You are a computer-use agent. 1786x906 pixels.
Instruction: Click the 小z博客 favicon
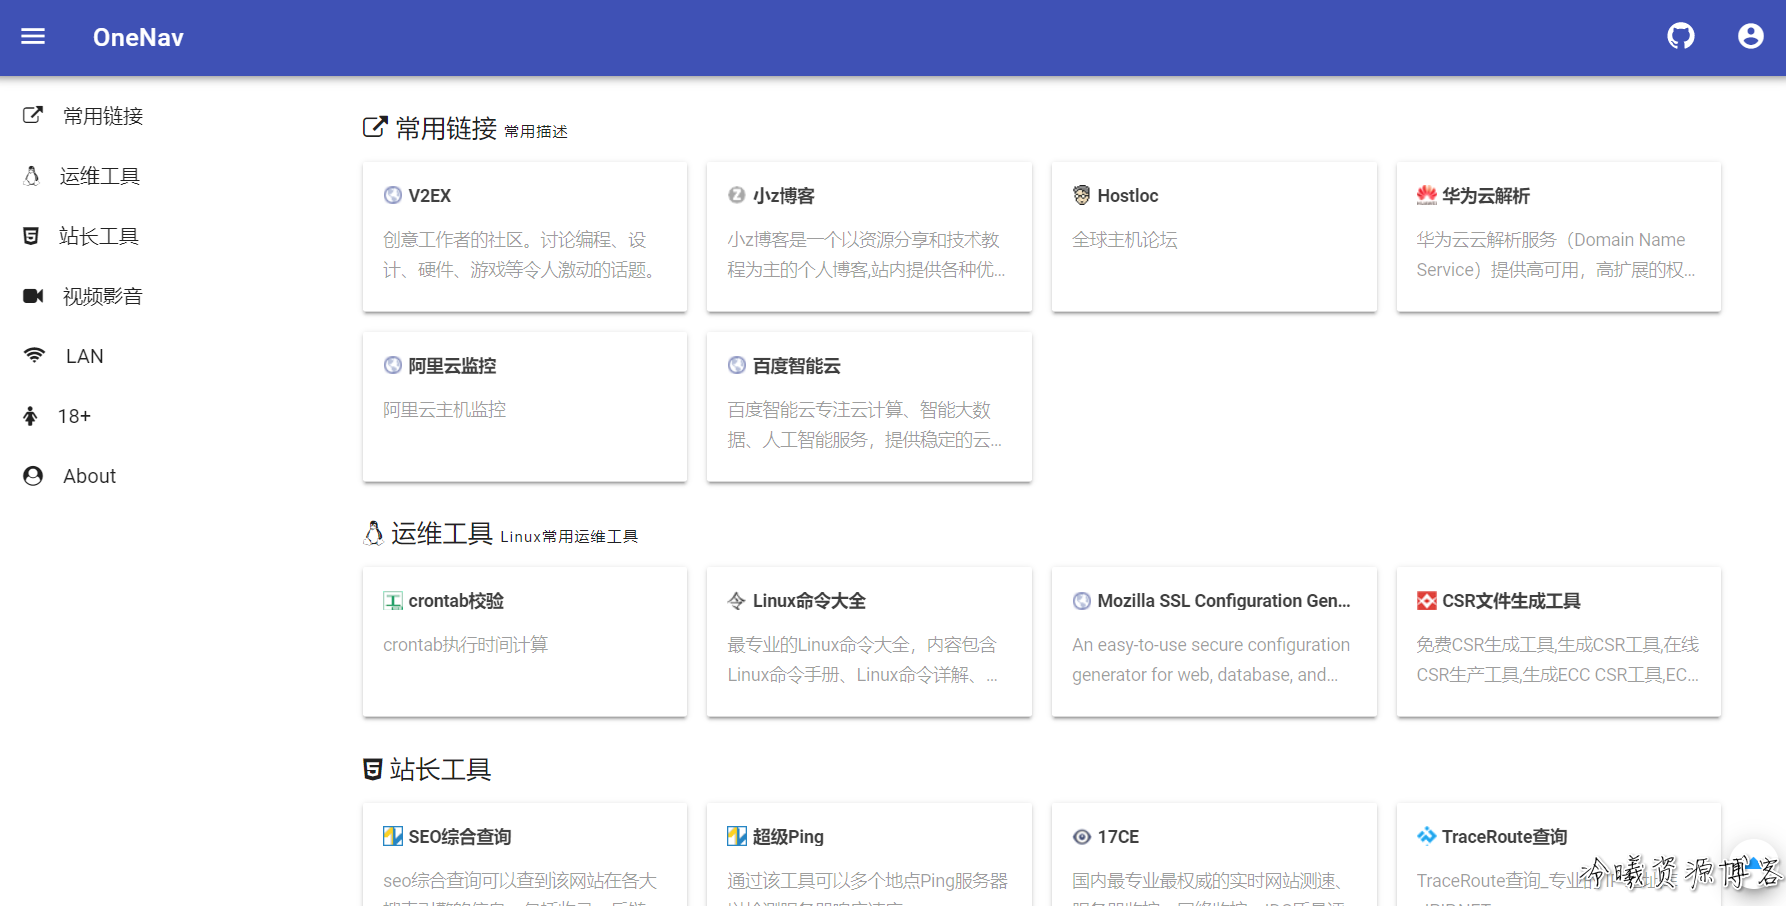737,195
